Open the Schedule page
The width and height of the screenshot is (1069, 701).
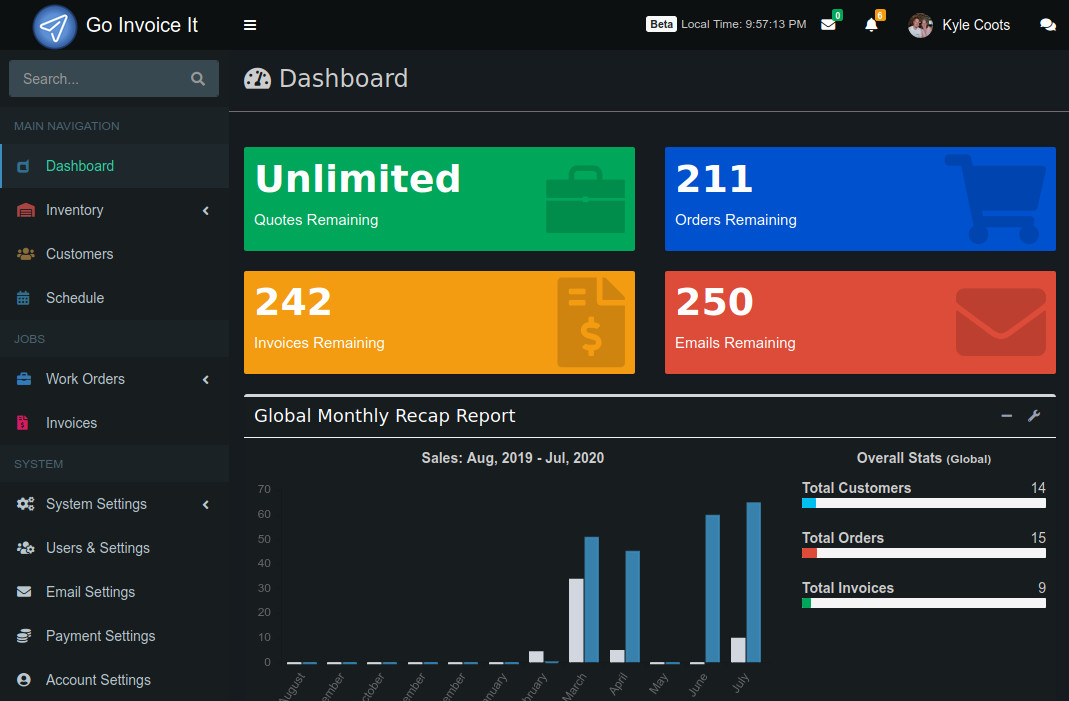(x=74, y=298)
